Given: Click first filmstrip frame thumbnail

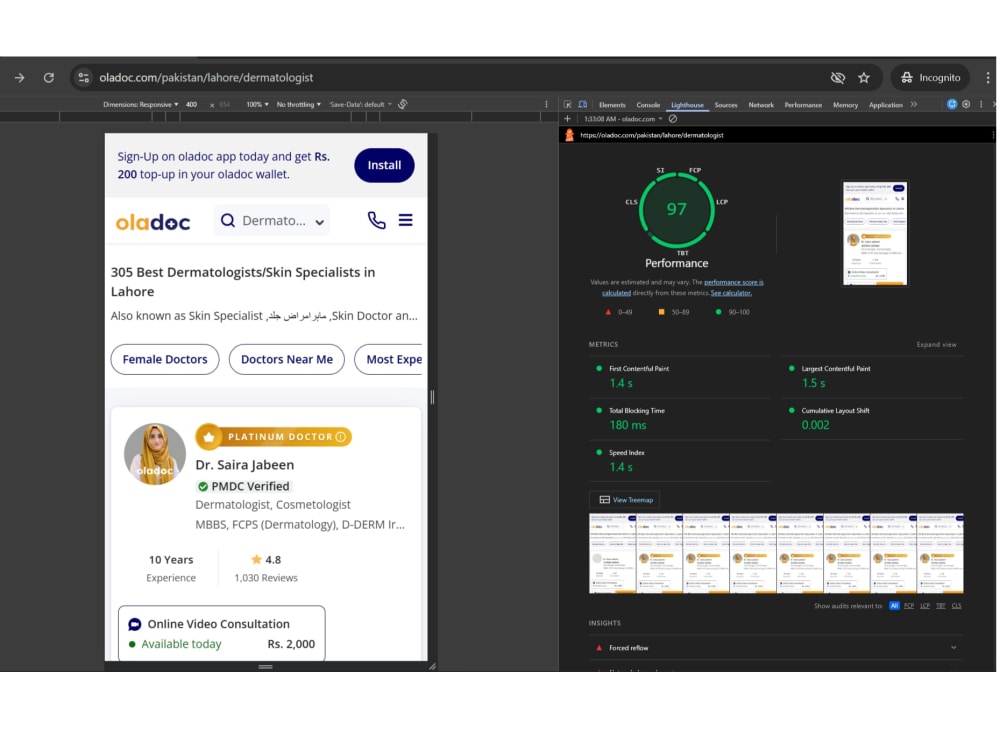Looking at the screenshot, I should pyautogui.click(x=612, y=554).
